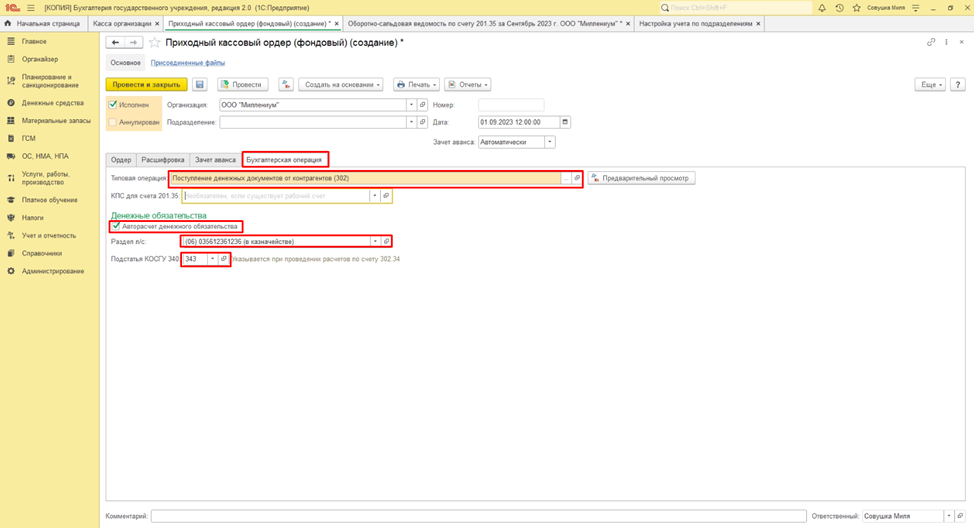974x528 pixels.
Task: Select the Основное form section
Action: (x=125, y=63)
